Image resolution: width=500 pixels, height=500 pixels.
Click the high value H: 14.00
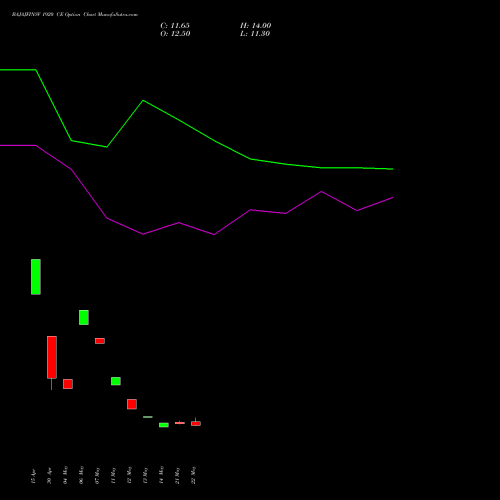(x=256, y=26)
